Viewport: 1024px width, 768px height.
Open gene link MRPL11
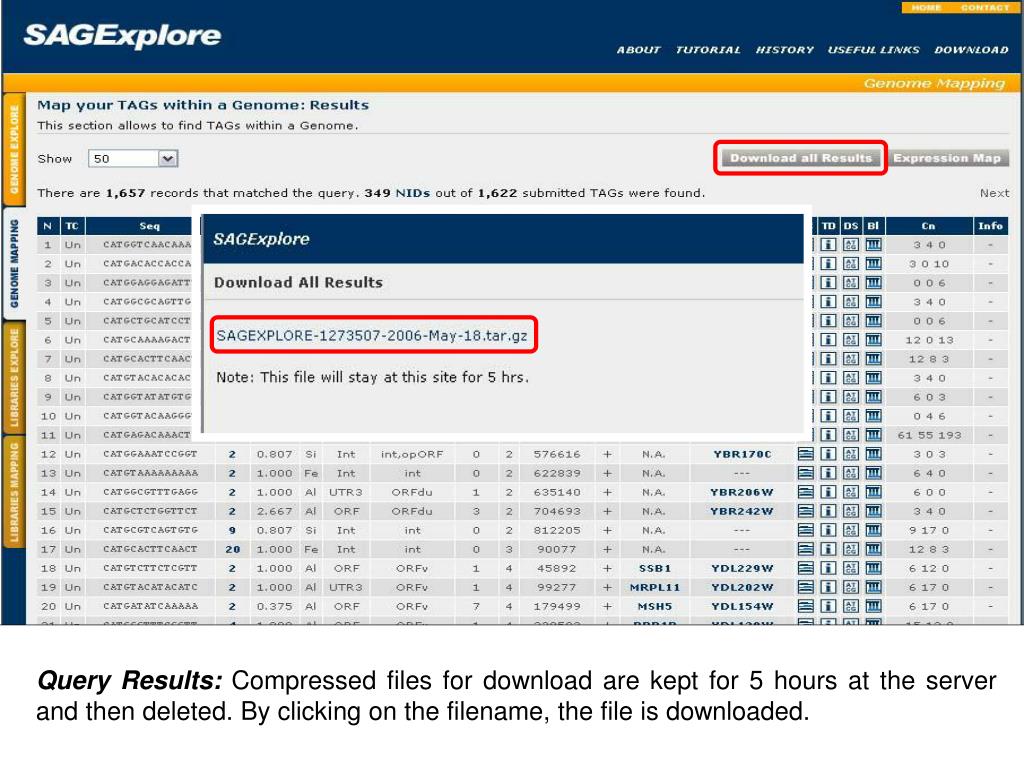pyautogui.click(x=654, y=587)
